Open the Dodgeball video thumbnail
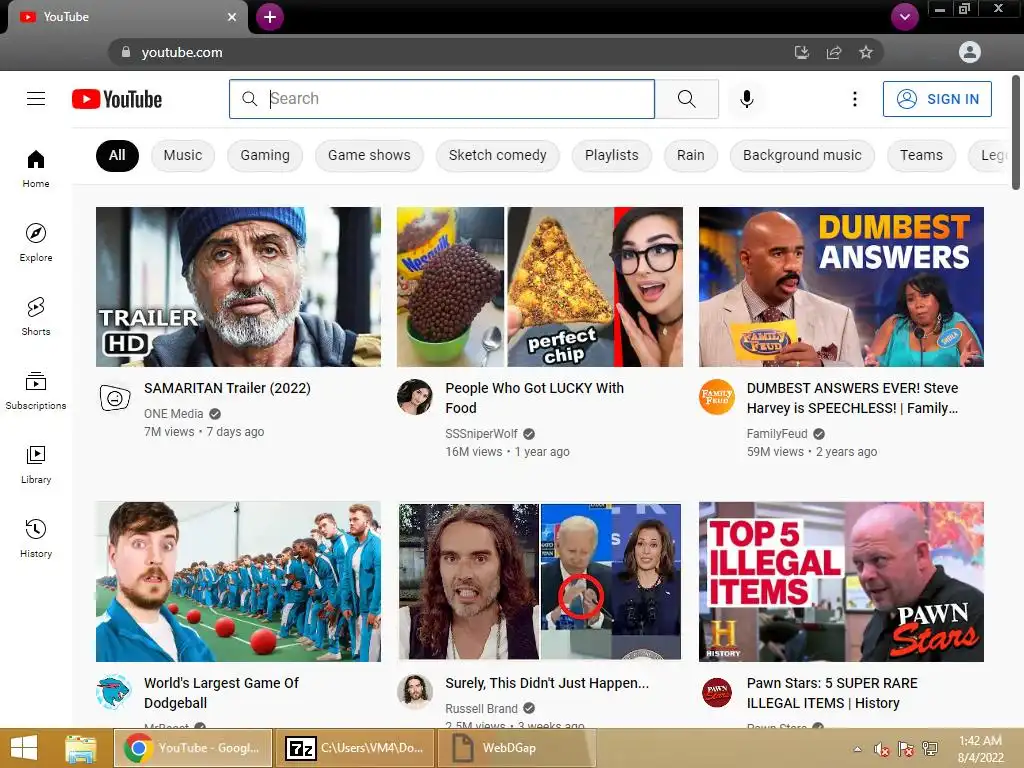This screenshot has width=1024, height=768. click(x=238, y=582)
